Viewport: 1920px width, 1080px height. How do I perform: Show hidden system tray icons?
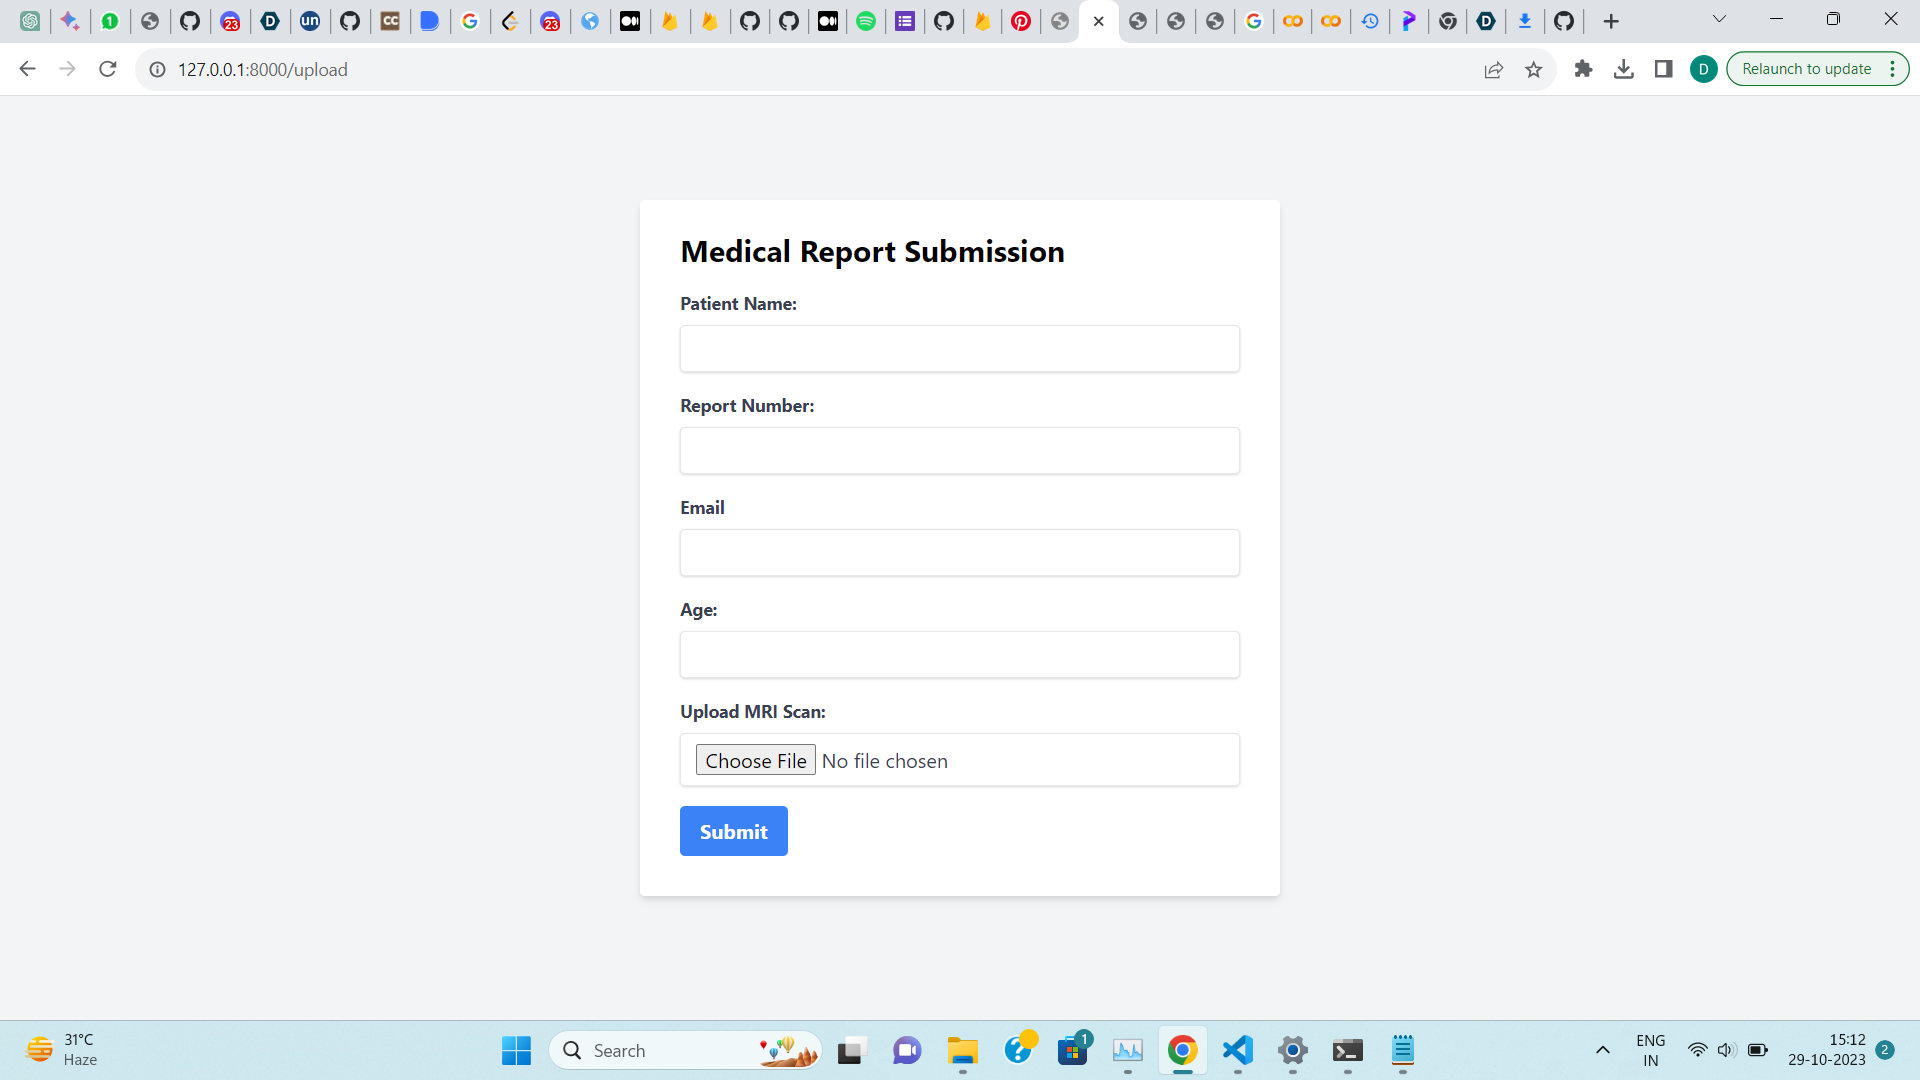tap(1602, 1050)
